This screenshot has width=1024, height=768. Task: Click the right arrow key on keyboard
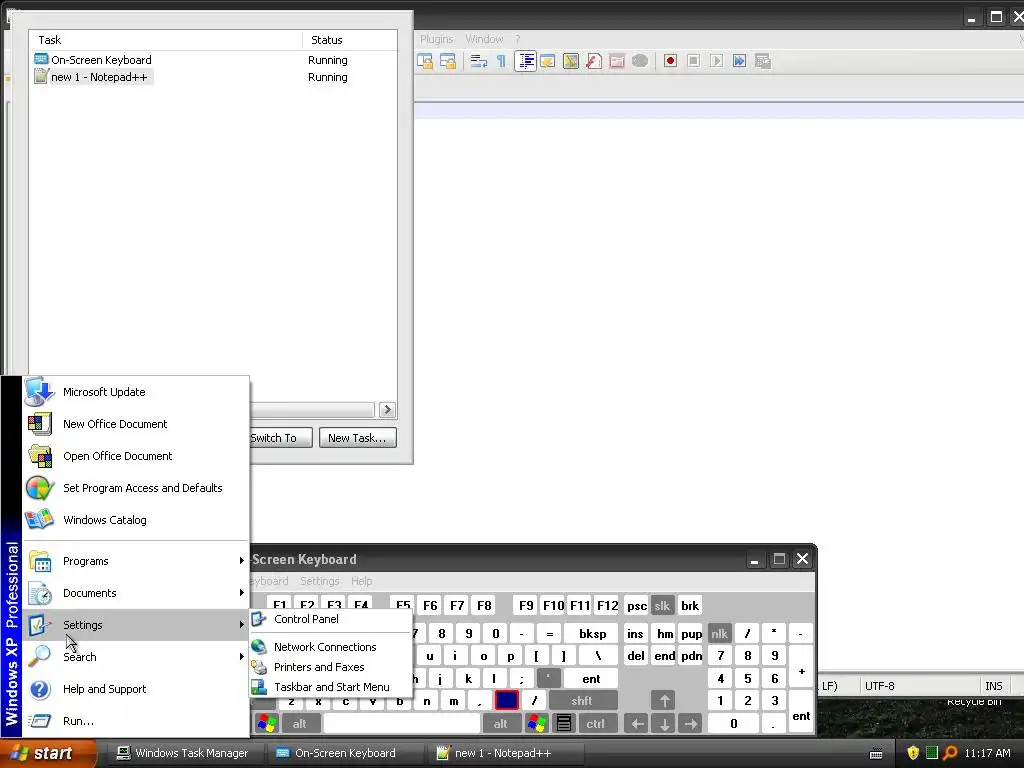coord(691,723)
